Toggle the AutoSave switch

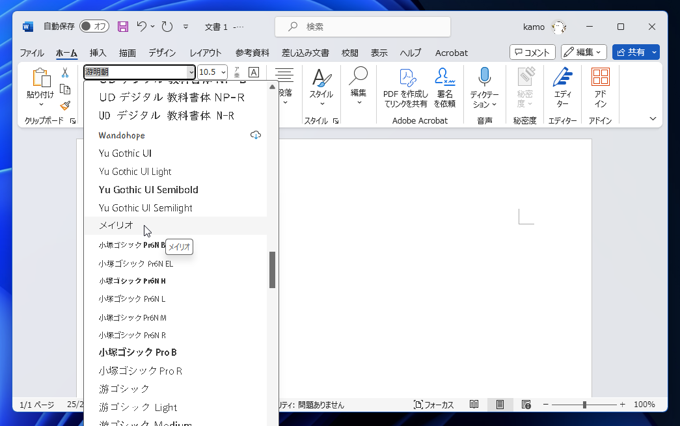point(94,26)
